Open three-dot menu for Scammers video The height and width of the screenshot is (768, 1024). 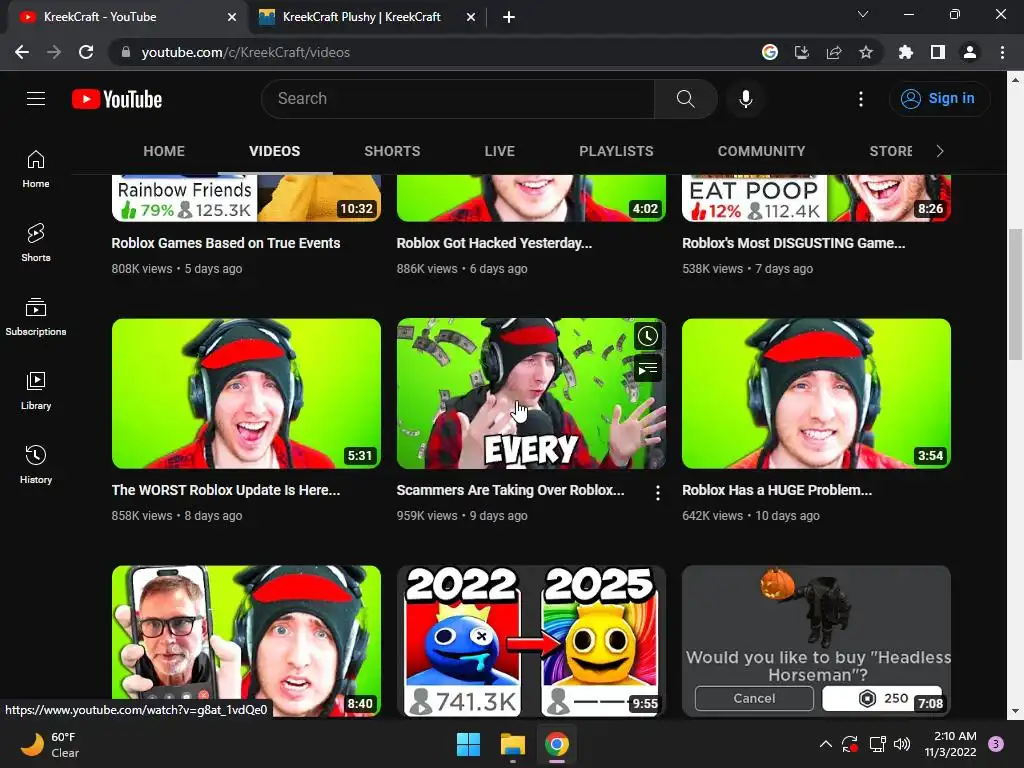tap(658, 493)
